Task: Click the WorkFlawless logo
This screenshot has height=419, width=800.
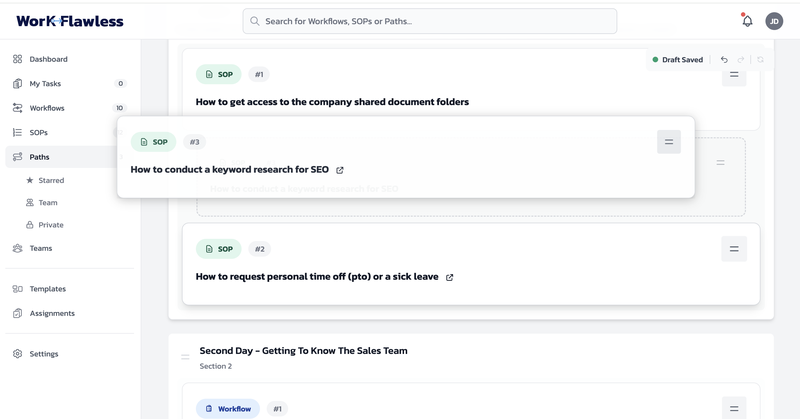Action: click(x=70, y=21)
